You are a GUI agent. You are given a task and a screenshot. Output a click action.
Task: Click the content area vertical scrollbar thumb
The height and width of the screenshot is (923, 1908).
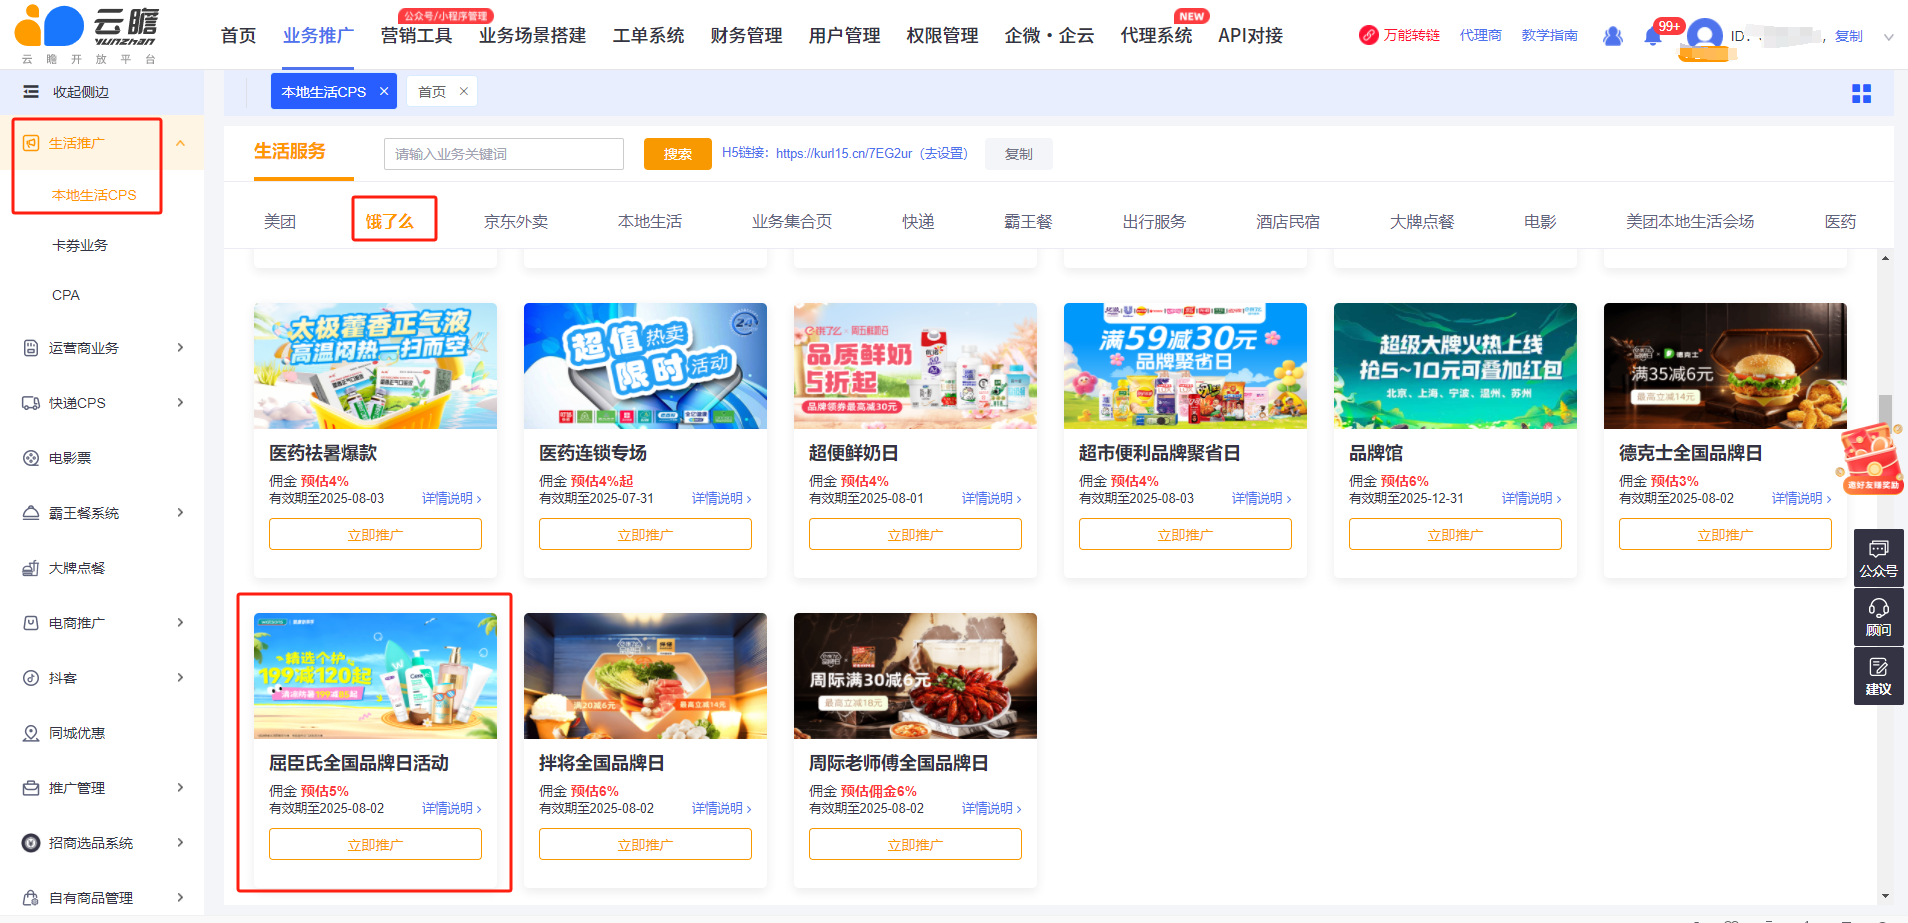click(1885, 412)
